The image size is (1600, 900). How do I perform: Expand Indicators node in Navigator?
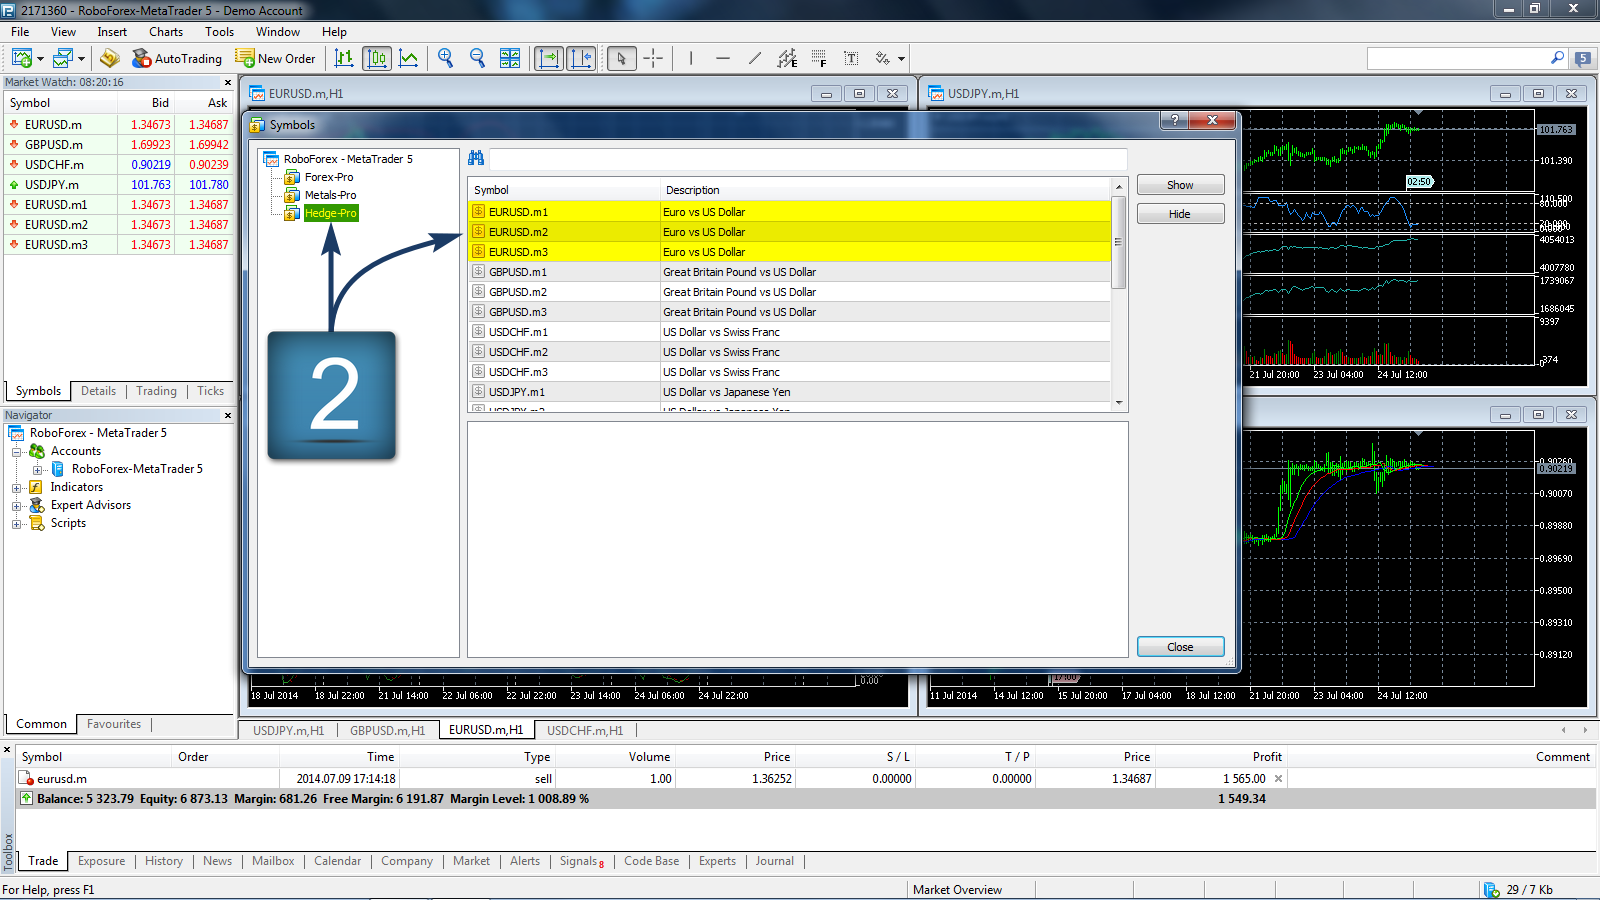point(17,488)
